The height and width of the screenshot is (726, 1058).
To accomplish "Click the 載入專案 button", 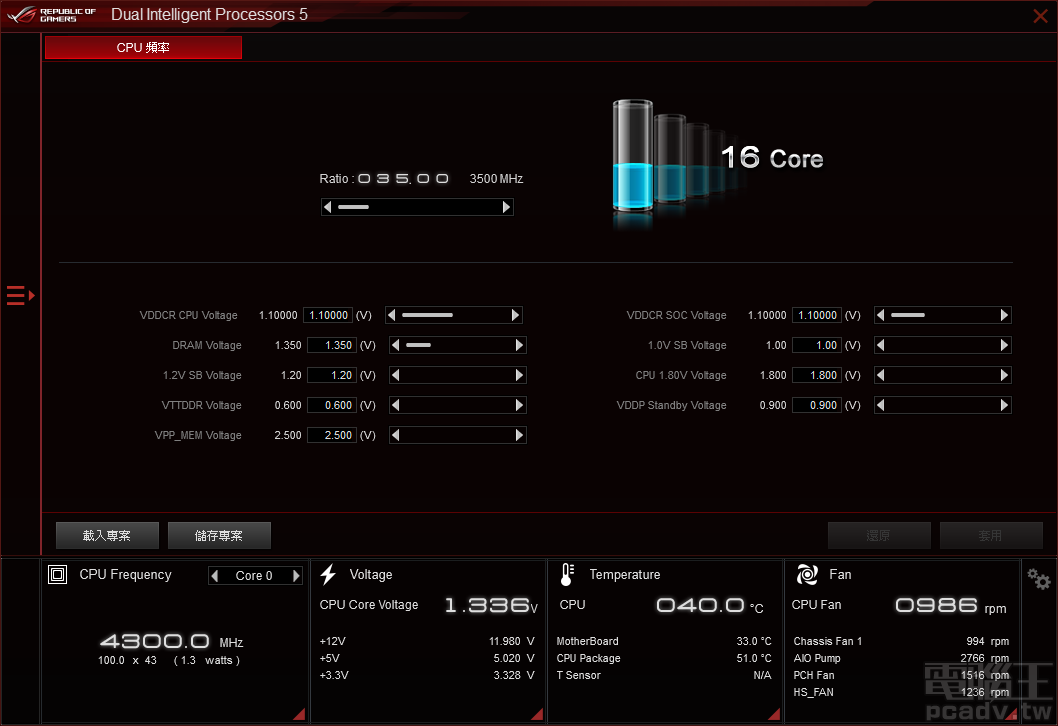I will click(x=106, y=535).
